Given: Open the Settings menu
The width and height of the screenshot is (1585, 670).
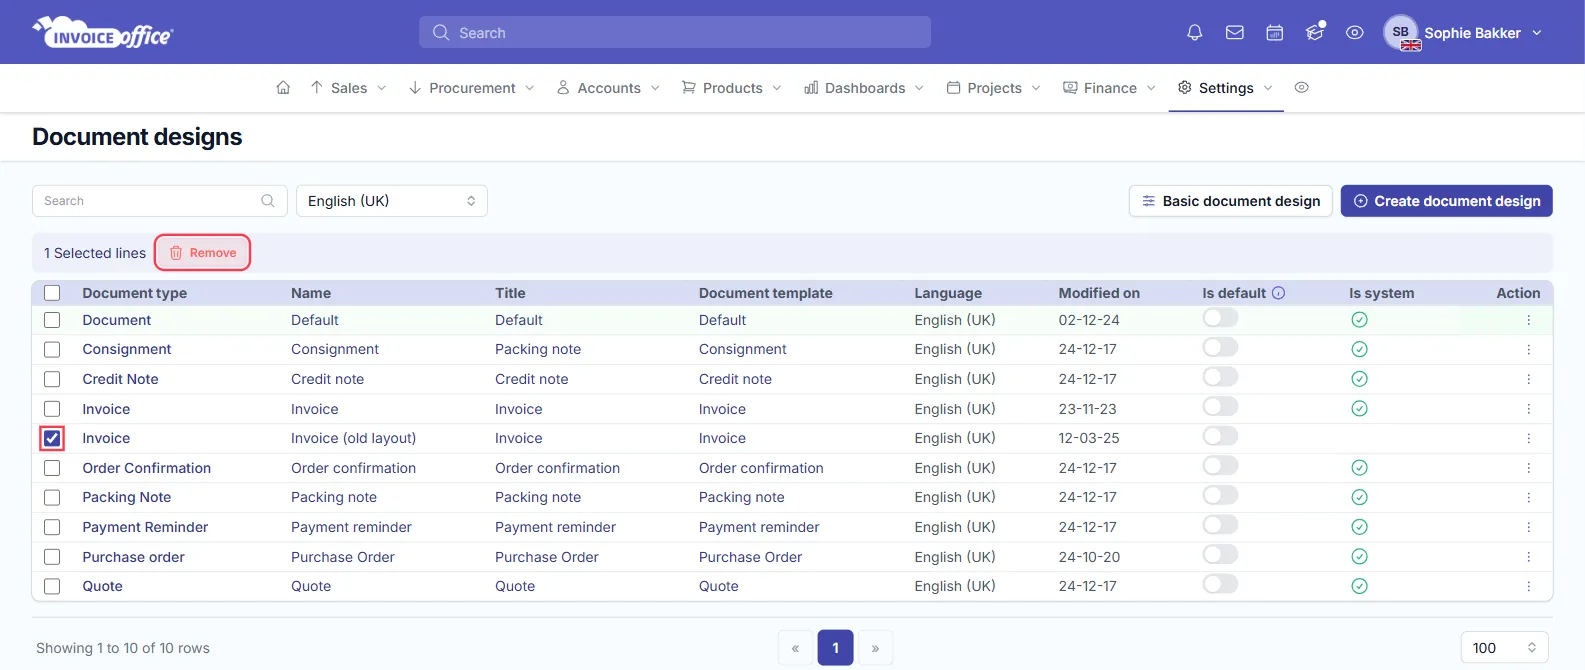Looking at the screenshot, I should point(1225,88).
